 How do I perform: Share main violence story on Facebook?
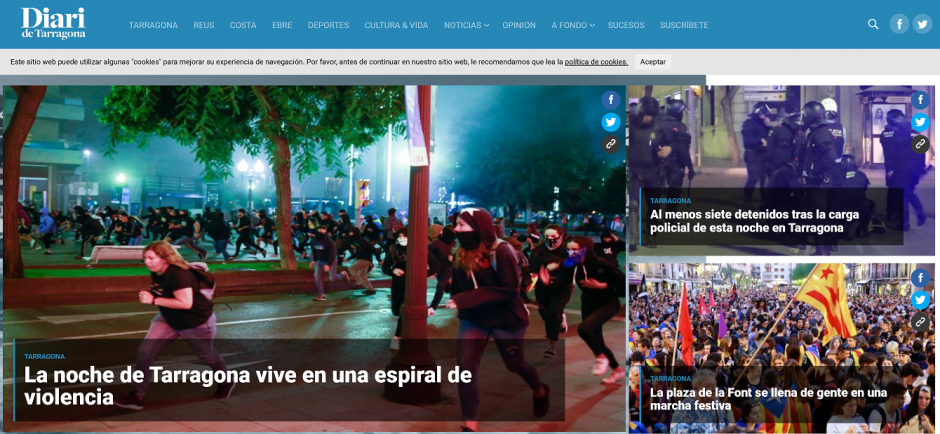(x=610, y=100)
